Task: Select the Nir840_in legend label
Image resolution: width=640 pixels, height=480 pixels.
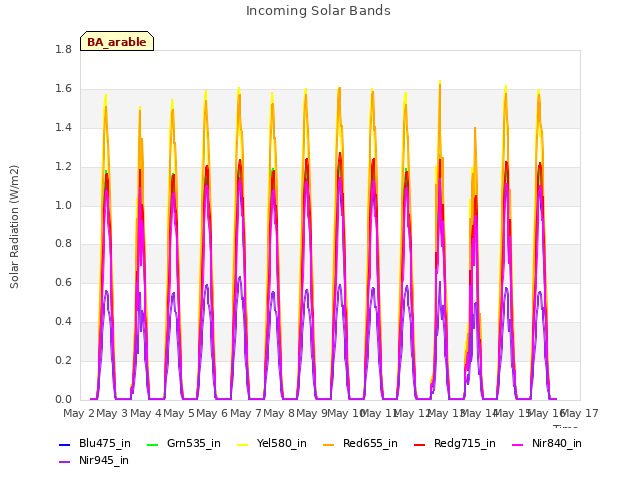Action: pos(557,444)
